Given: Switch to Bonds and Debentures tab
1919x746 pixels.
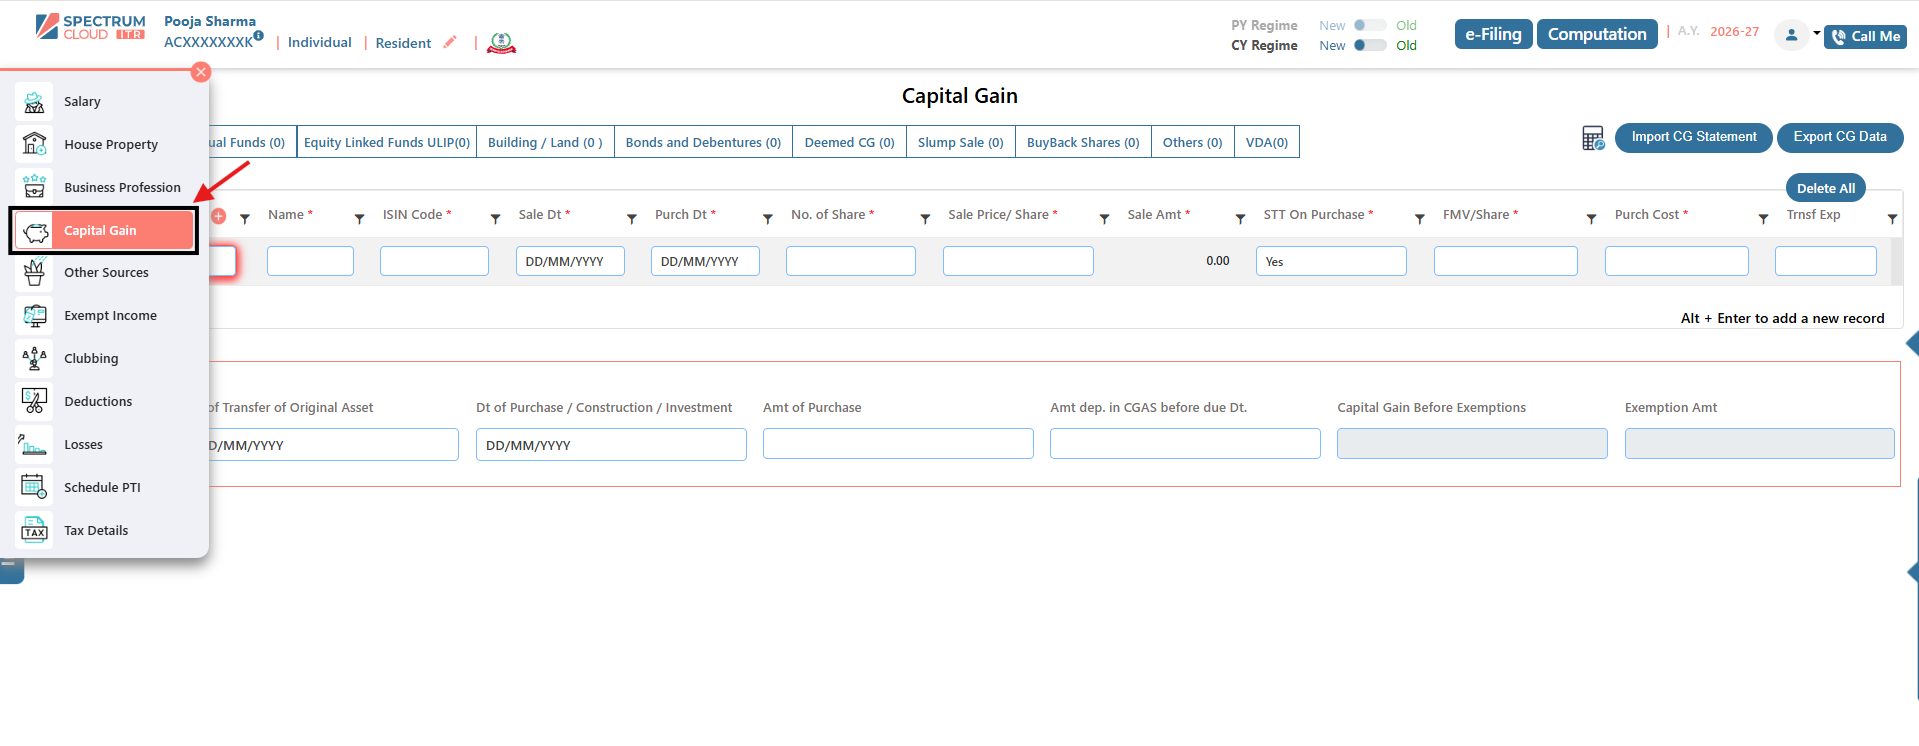Looking at the screenshot, I should pos(703,142).
